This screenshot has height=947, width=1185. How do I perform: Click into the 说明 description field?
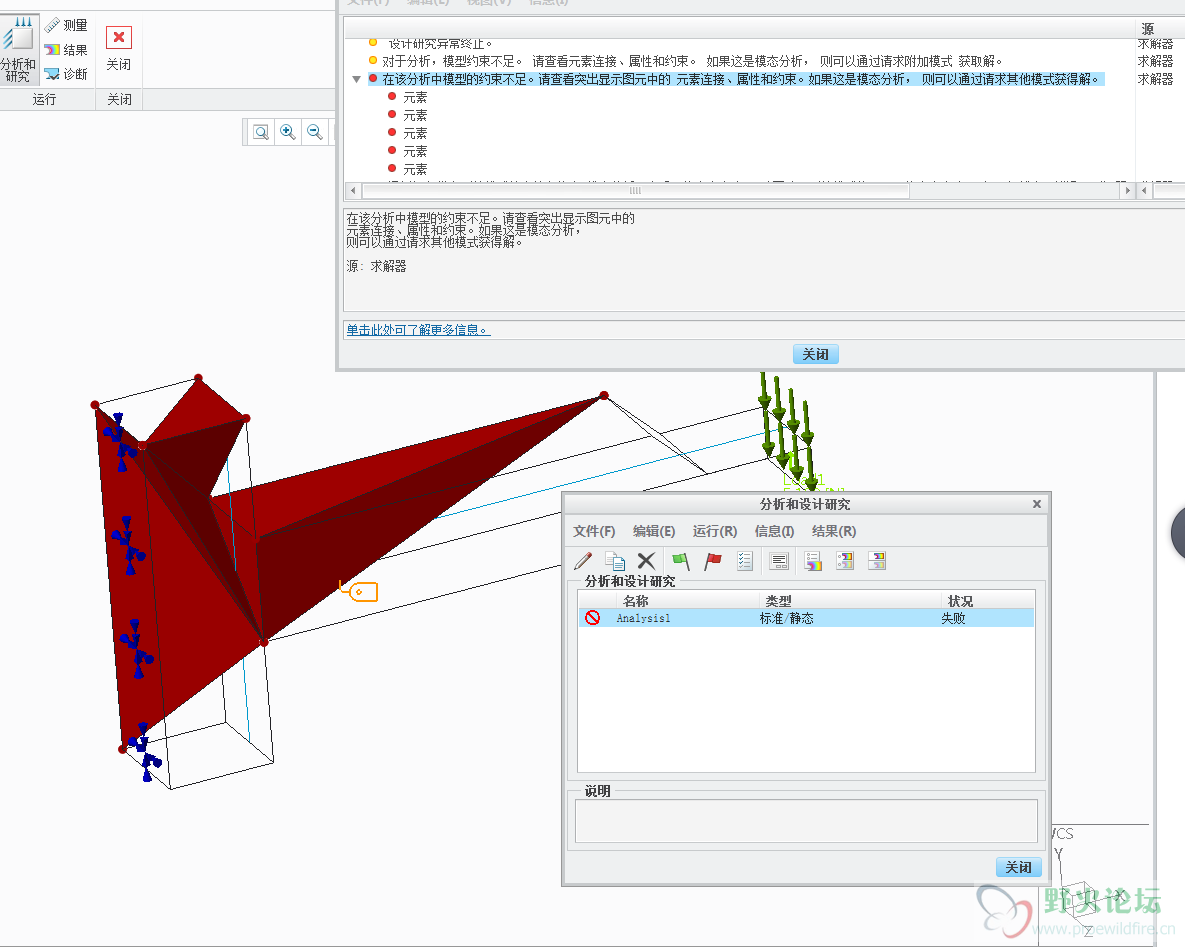(806, 821)
